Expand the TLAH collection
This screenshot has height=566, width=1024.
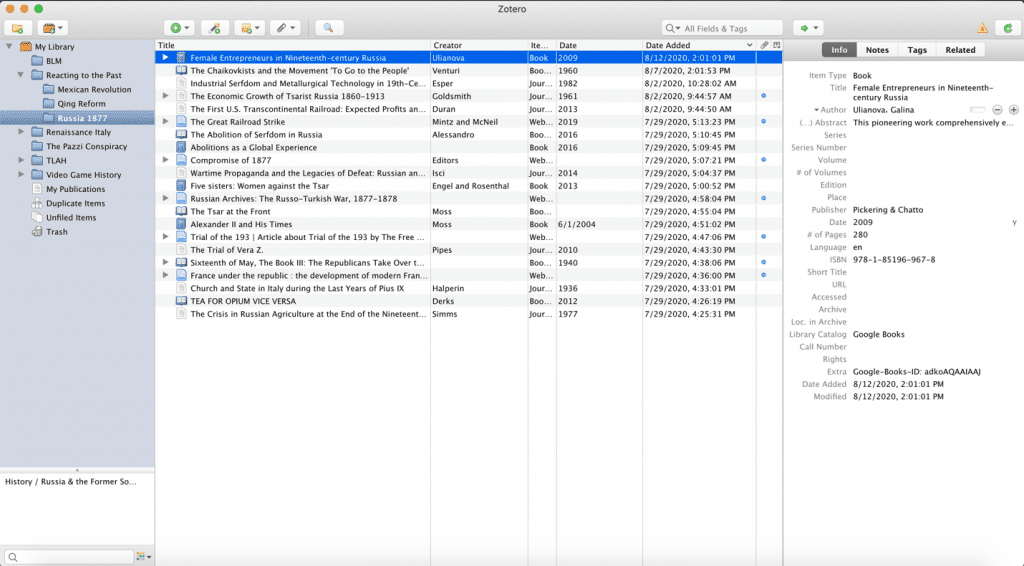[21, 161]
